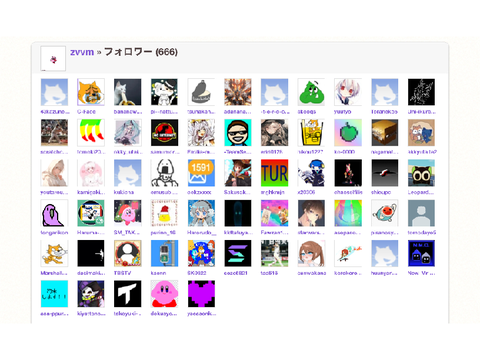Open the pink and teal collage avatar
480x360 pixels.
tap(274, 213)
